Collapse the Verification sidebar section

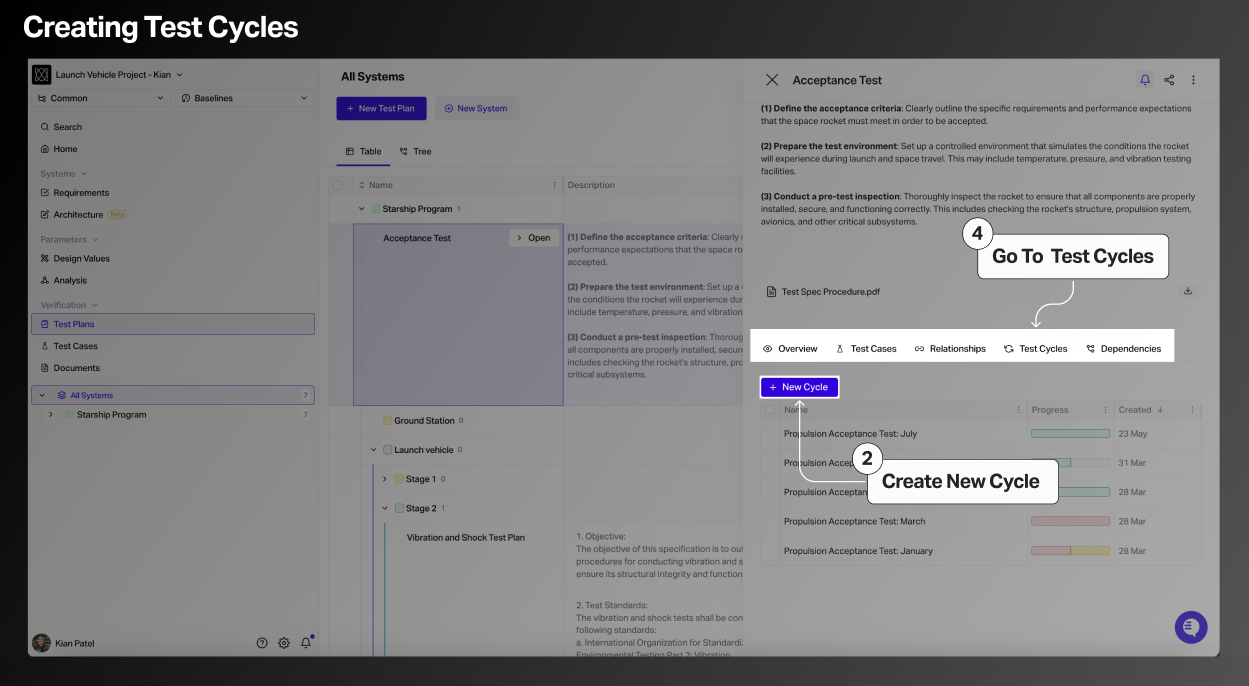click(x=69, y=305)
